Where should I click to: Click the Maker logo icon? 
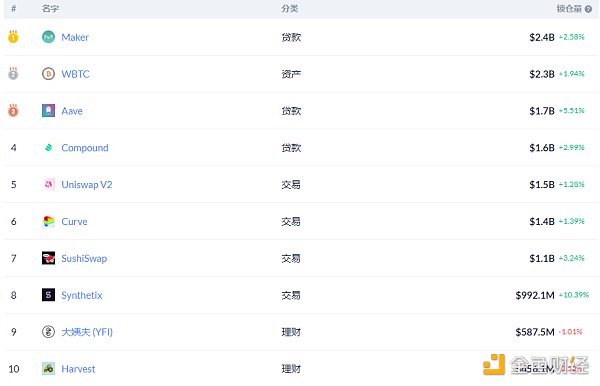(48, 37)
